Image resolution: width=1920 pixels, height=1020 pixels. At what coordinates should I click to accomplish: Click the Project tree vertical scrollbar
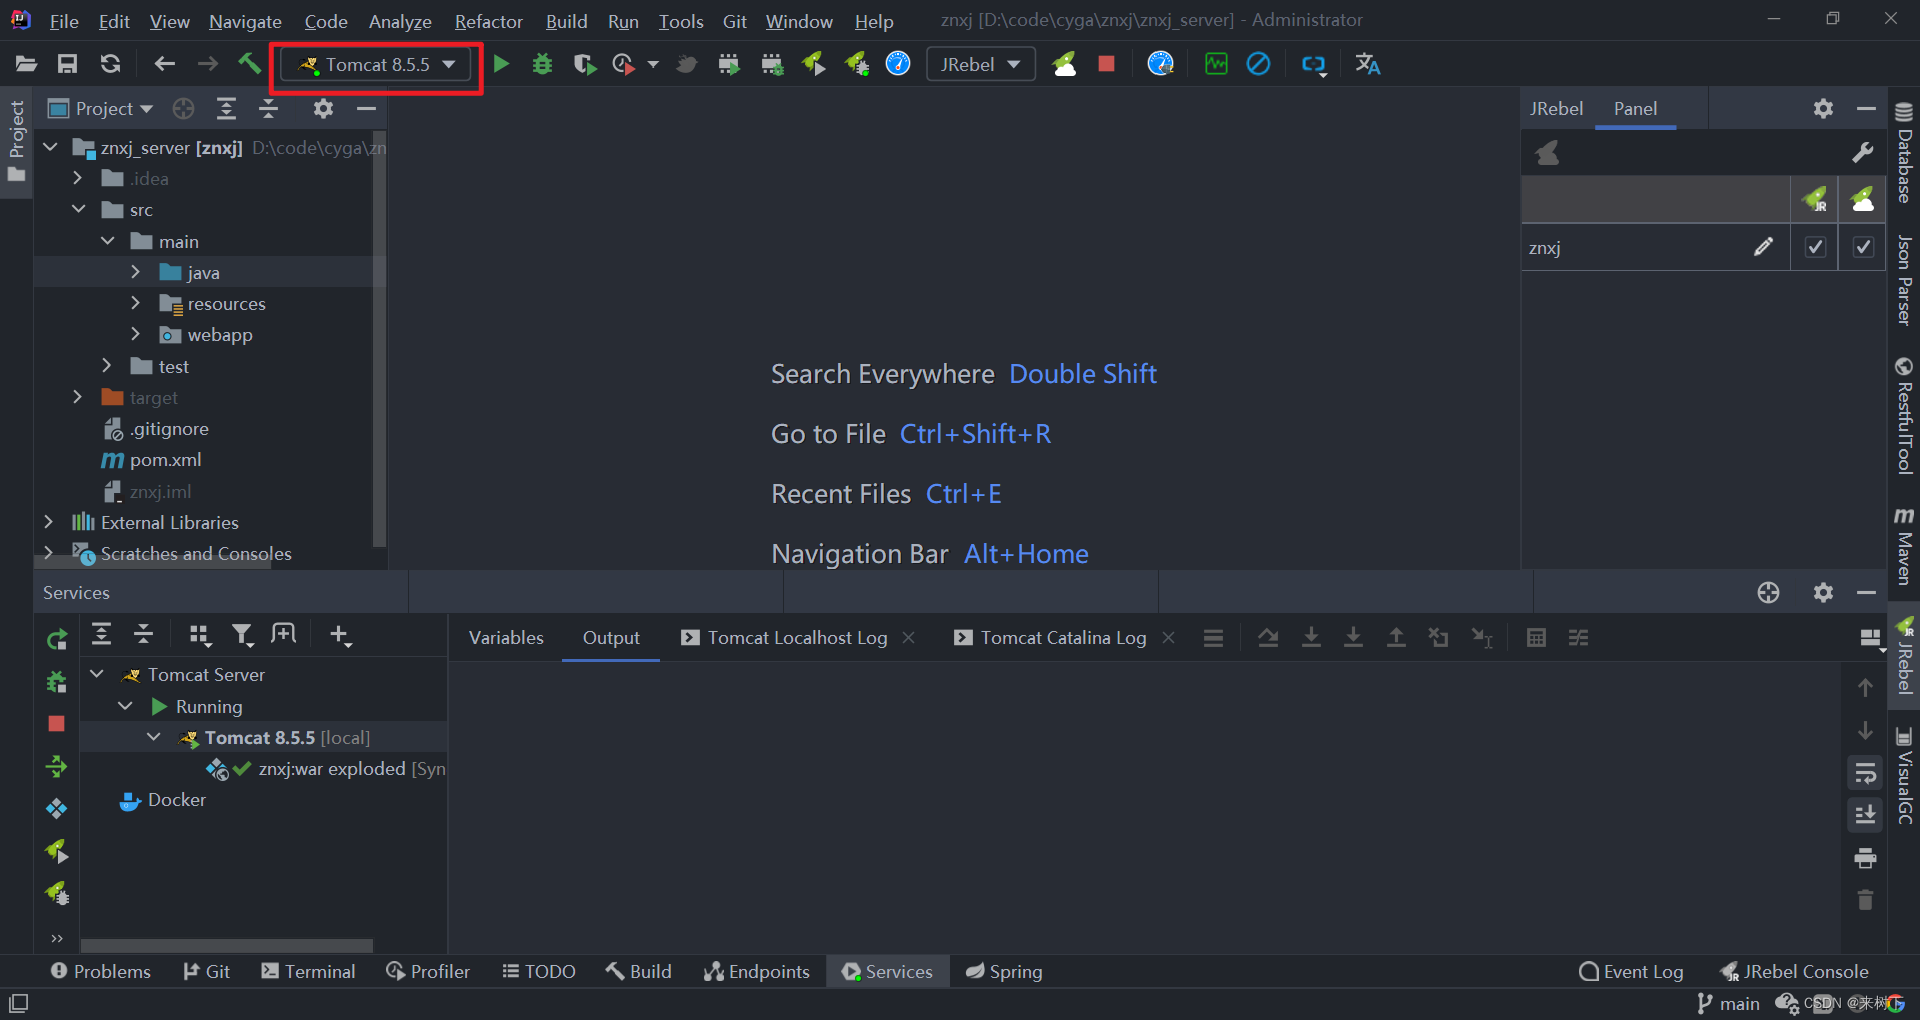379,340
